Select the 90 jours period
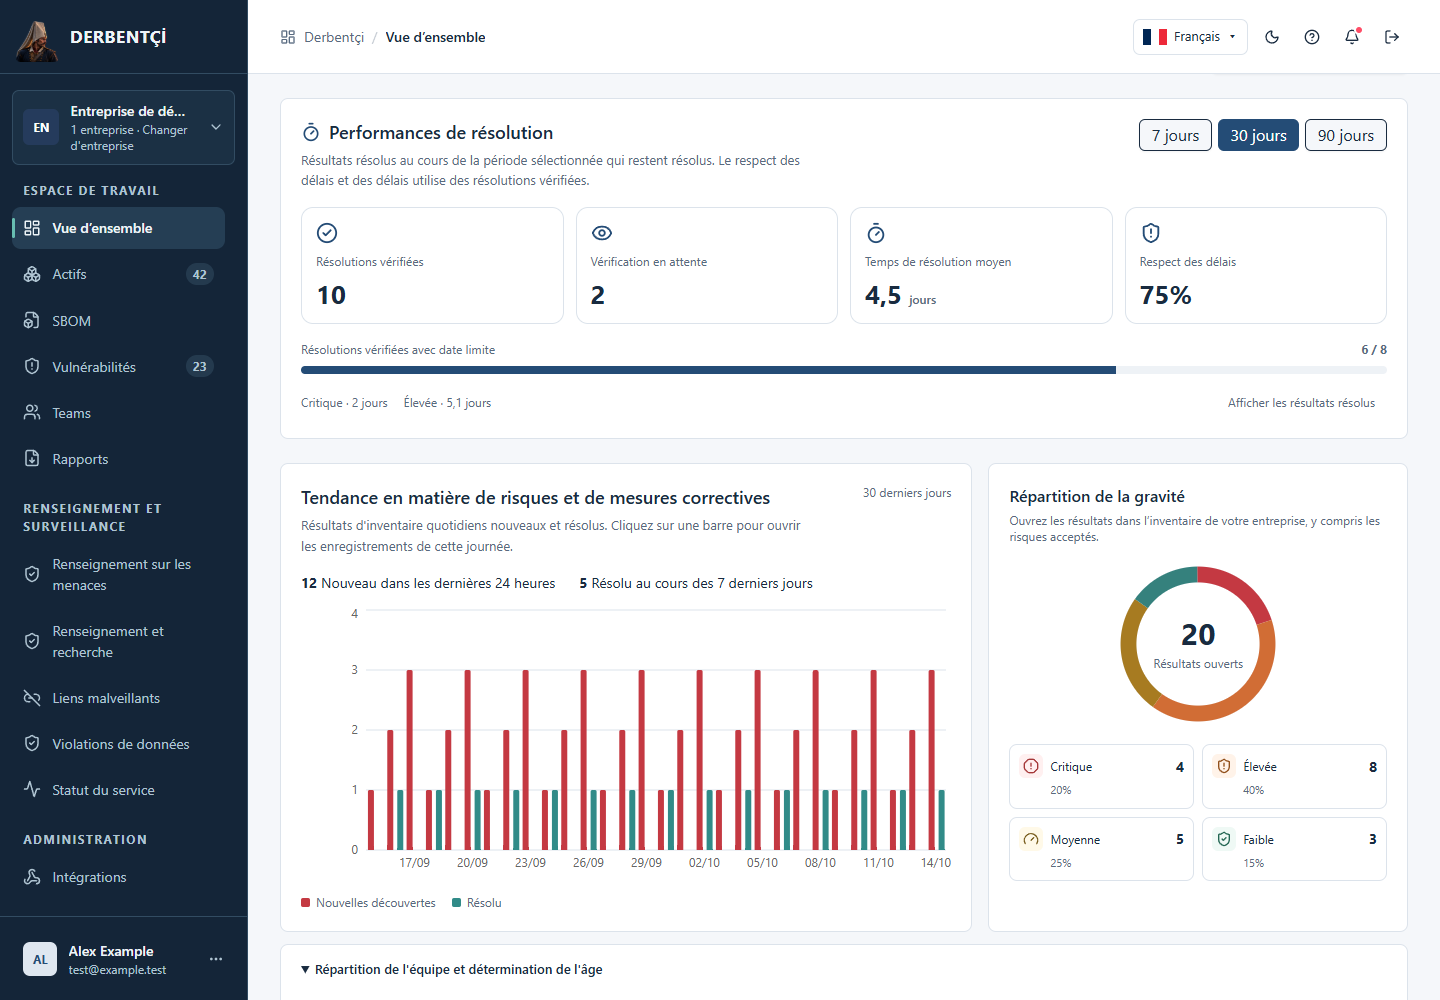 pyautogui.click(x=1346, y=135)
